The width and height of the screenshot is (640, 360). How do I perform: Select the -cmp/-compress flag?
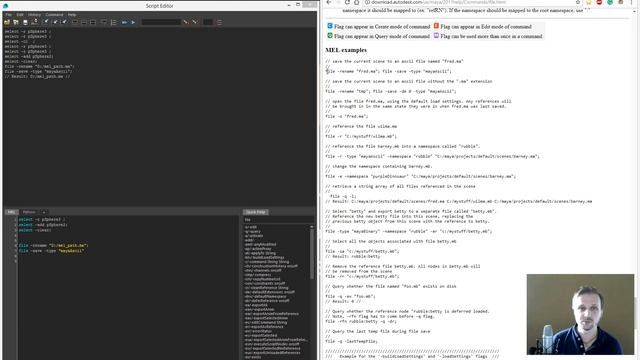click(x=258, y=275)
